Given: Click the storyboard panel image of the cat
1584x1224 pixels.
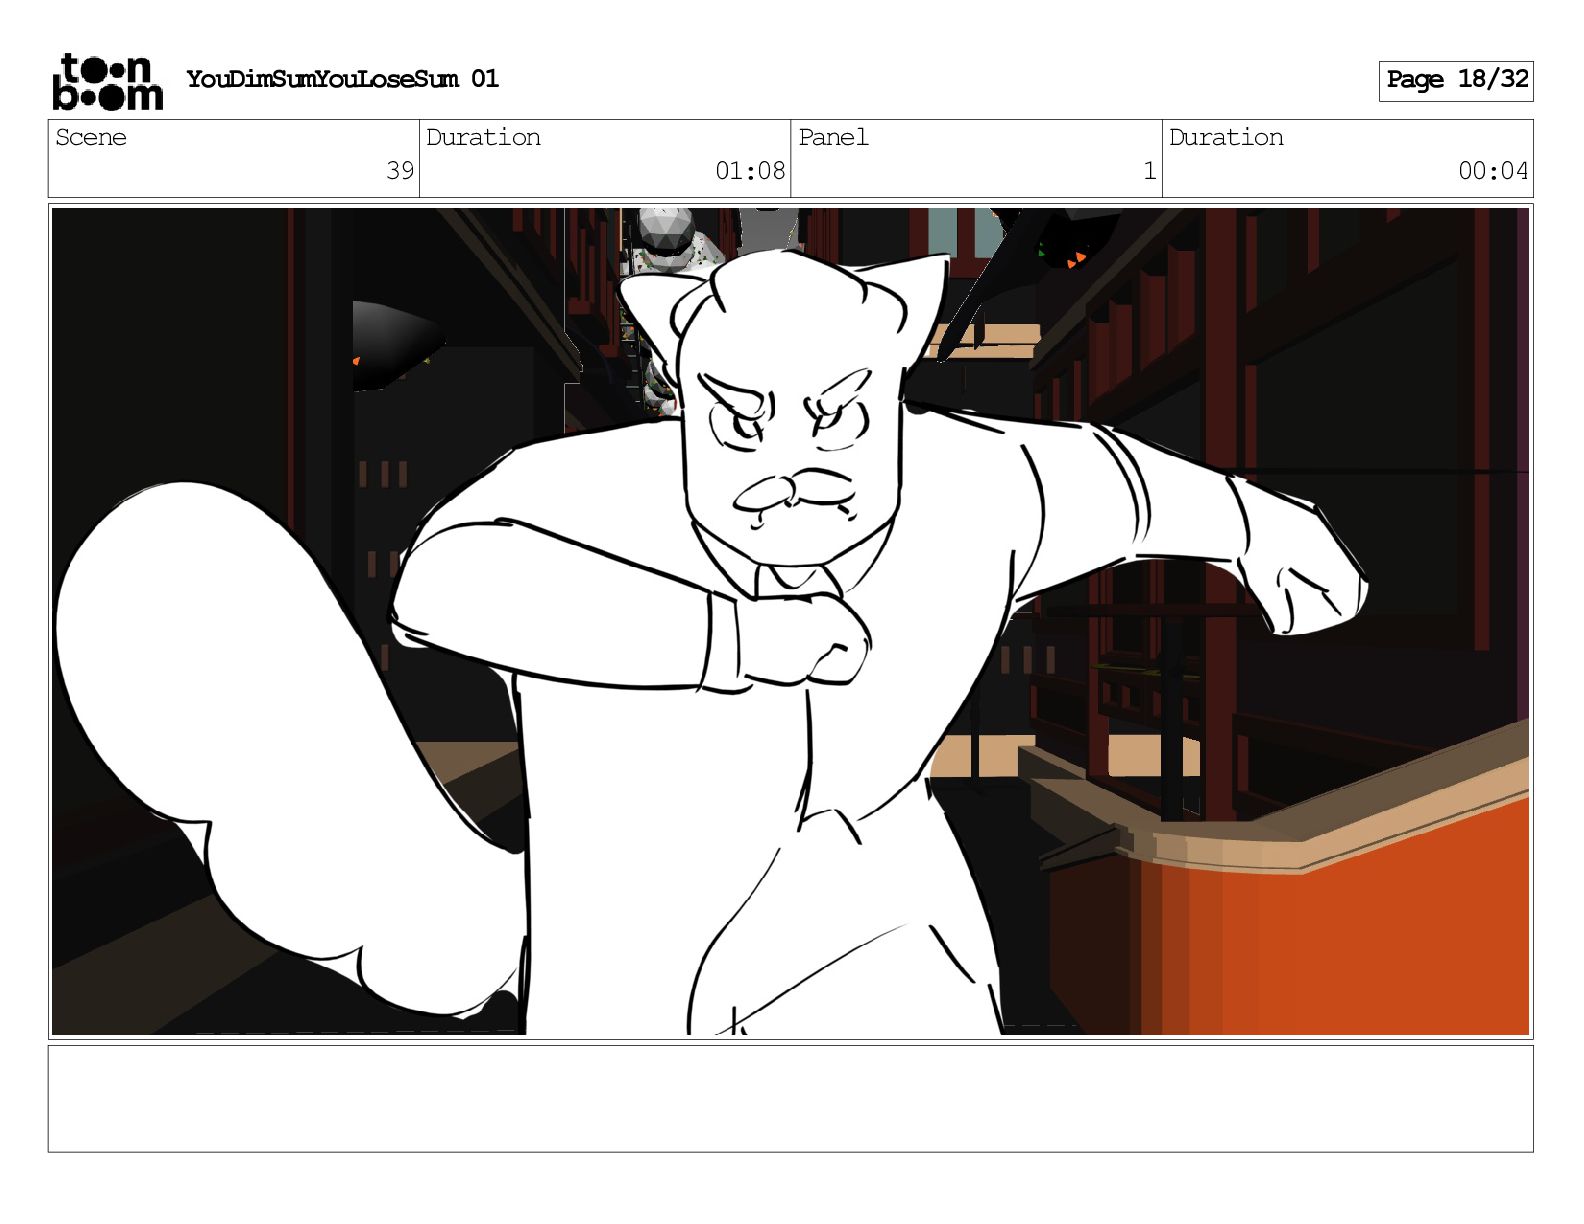Looking at the screenshot, I should click(790, 621).
